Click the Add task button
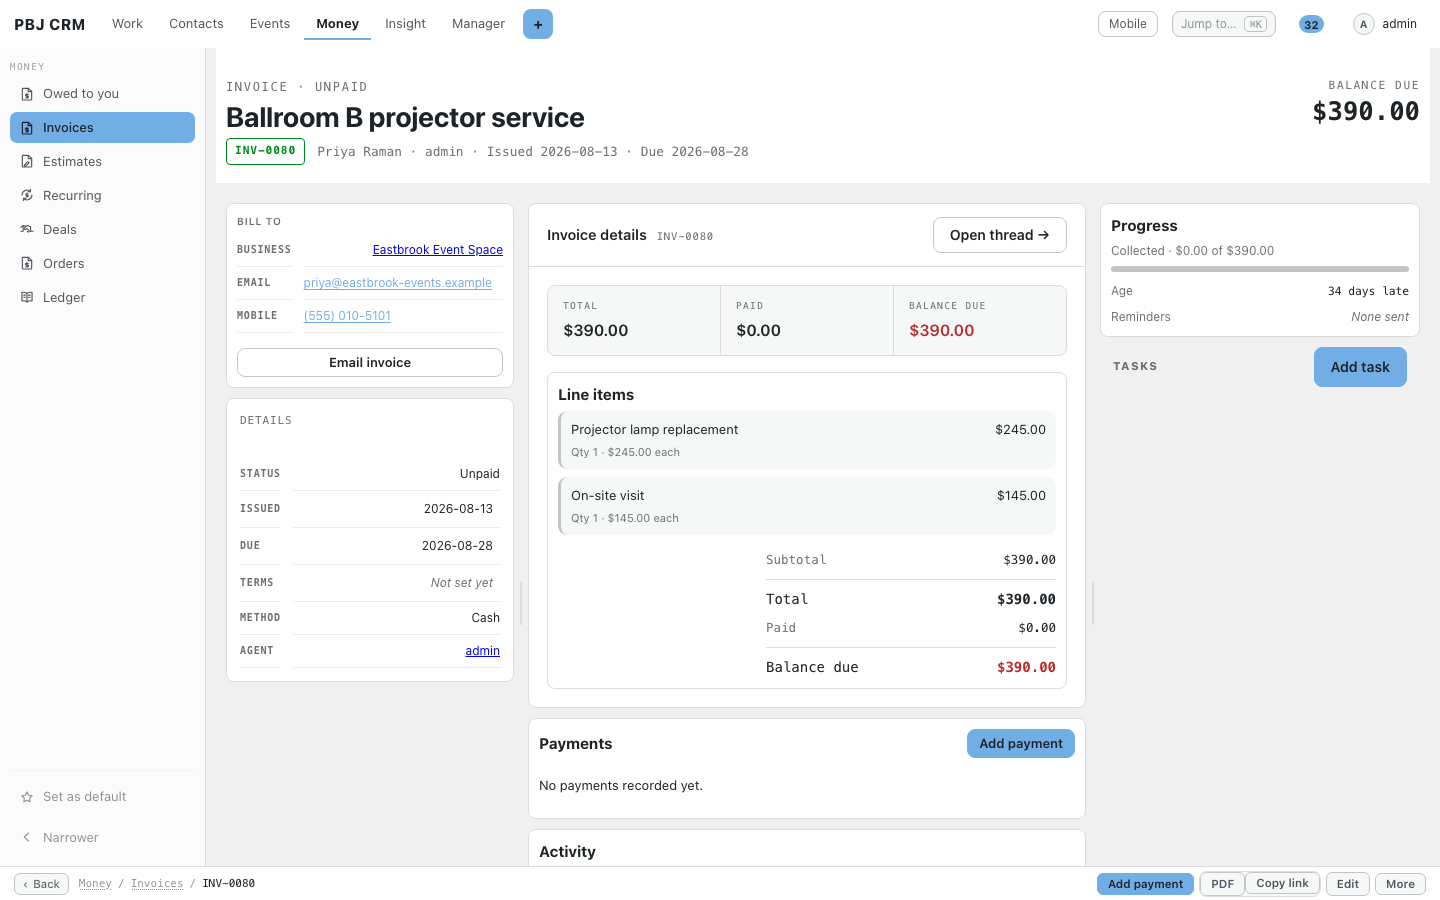 coord(1360,367)
